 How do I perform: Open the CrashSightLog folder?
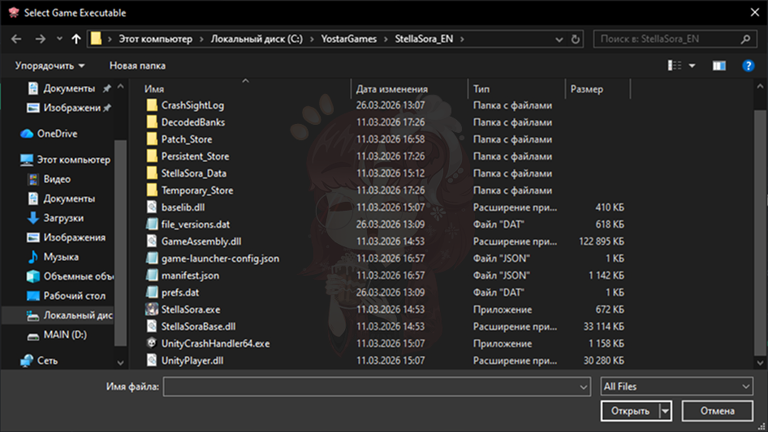point(192,105)
